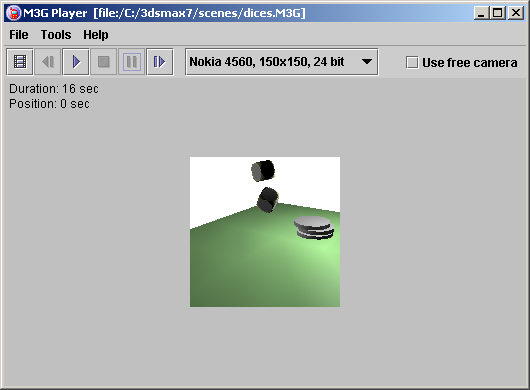The height and width of the screenshot is (390, 530).
Task: Open the Help menu
Action: 96,34
